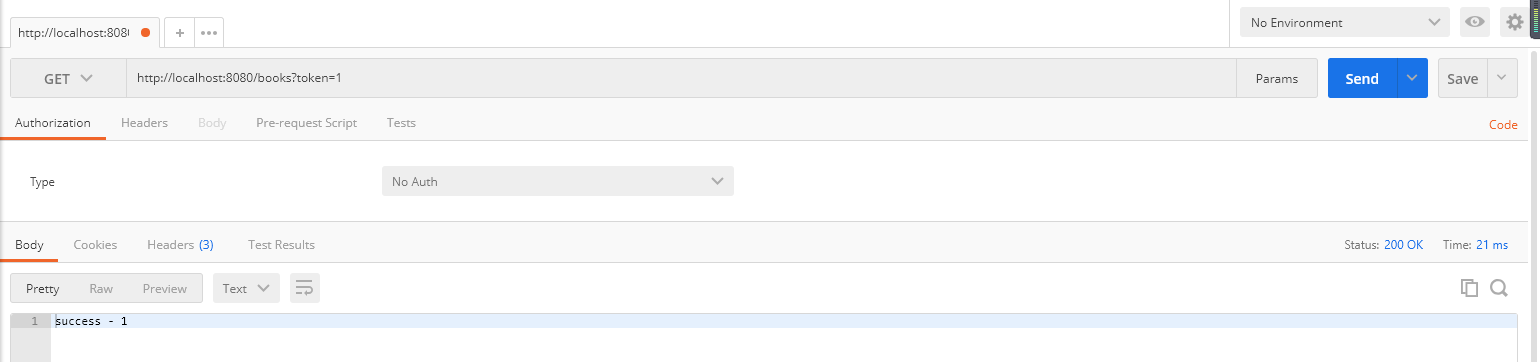Screen dimensions: 1540x362
Task: Switch response view to Preview
Action: [165, 288]
